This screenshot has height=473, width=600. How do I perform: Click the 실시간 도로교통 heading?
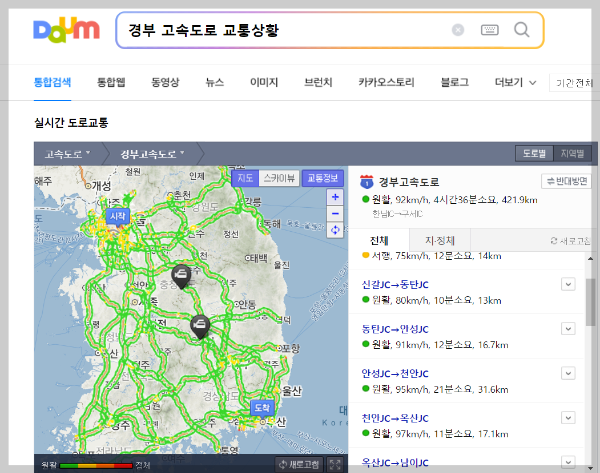(71, 123)
